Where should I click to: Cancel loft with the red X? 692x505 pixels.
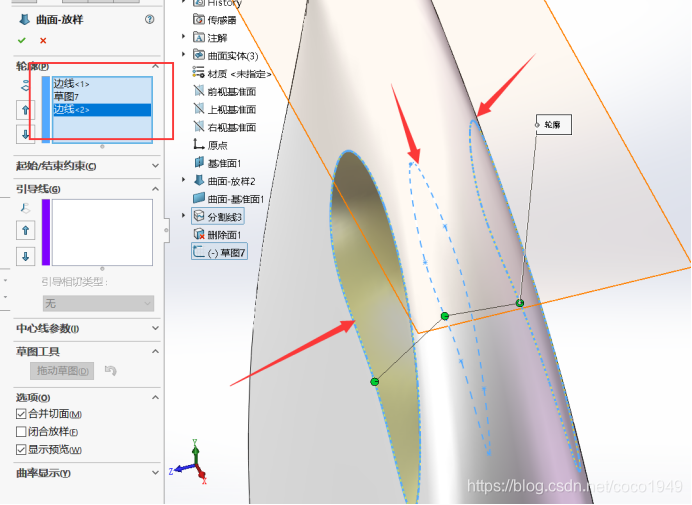click(43, 41)
